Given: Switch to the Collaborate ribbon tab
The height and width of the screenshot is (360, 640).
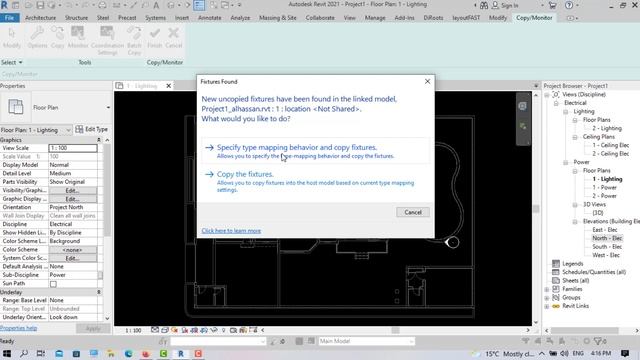Looking at the screenshot, I should pyautogui.click(x=320, y=18).
